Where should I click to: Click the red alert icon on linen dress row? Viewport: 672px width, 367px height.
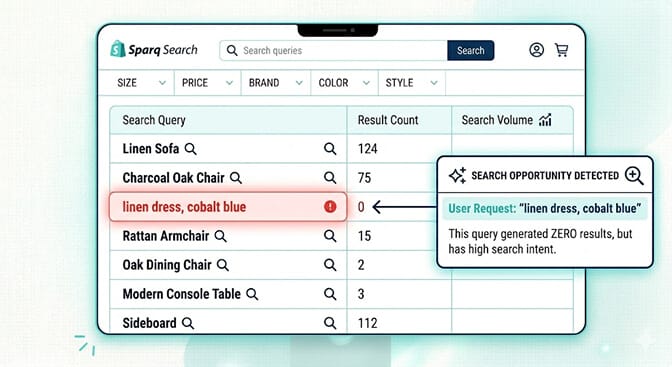coord(330,207)
